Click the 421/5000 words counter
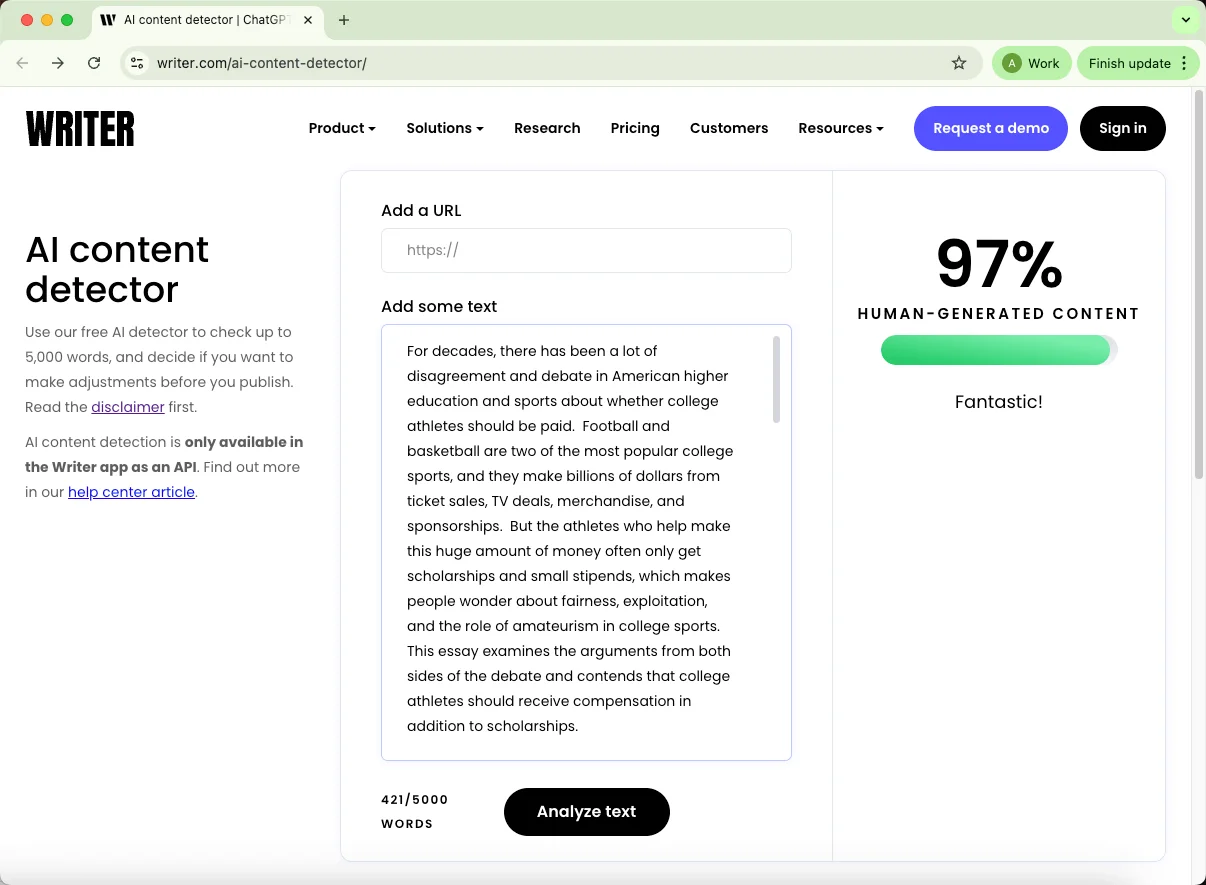This screenshot has height=885, width=1206. (415, 812)
